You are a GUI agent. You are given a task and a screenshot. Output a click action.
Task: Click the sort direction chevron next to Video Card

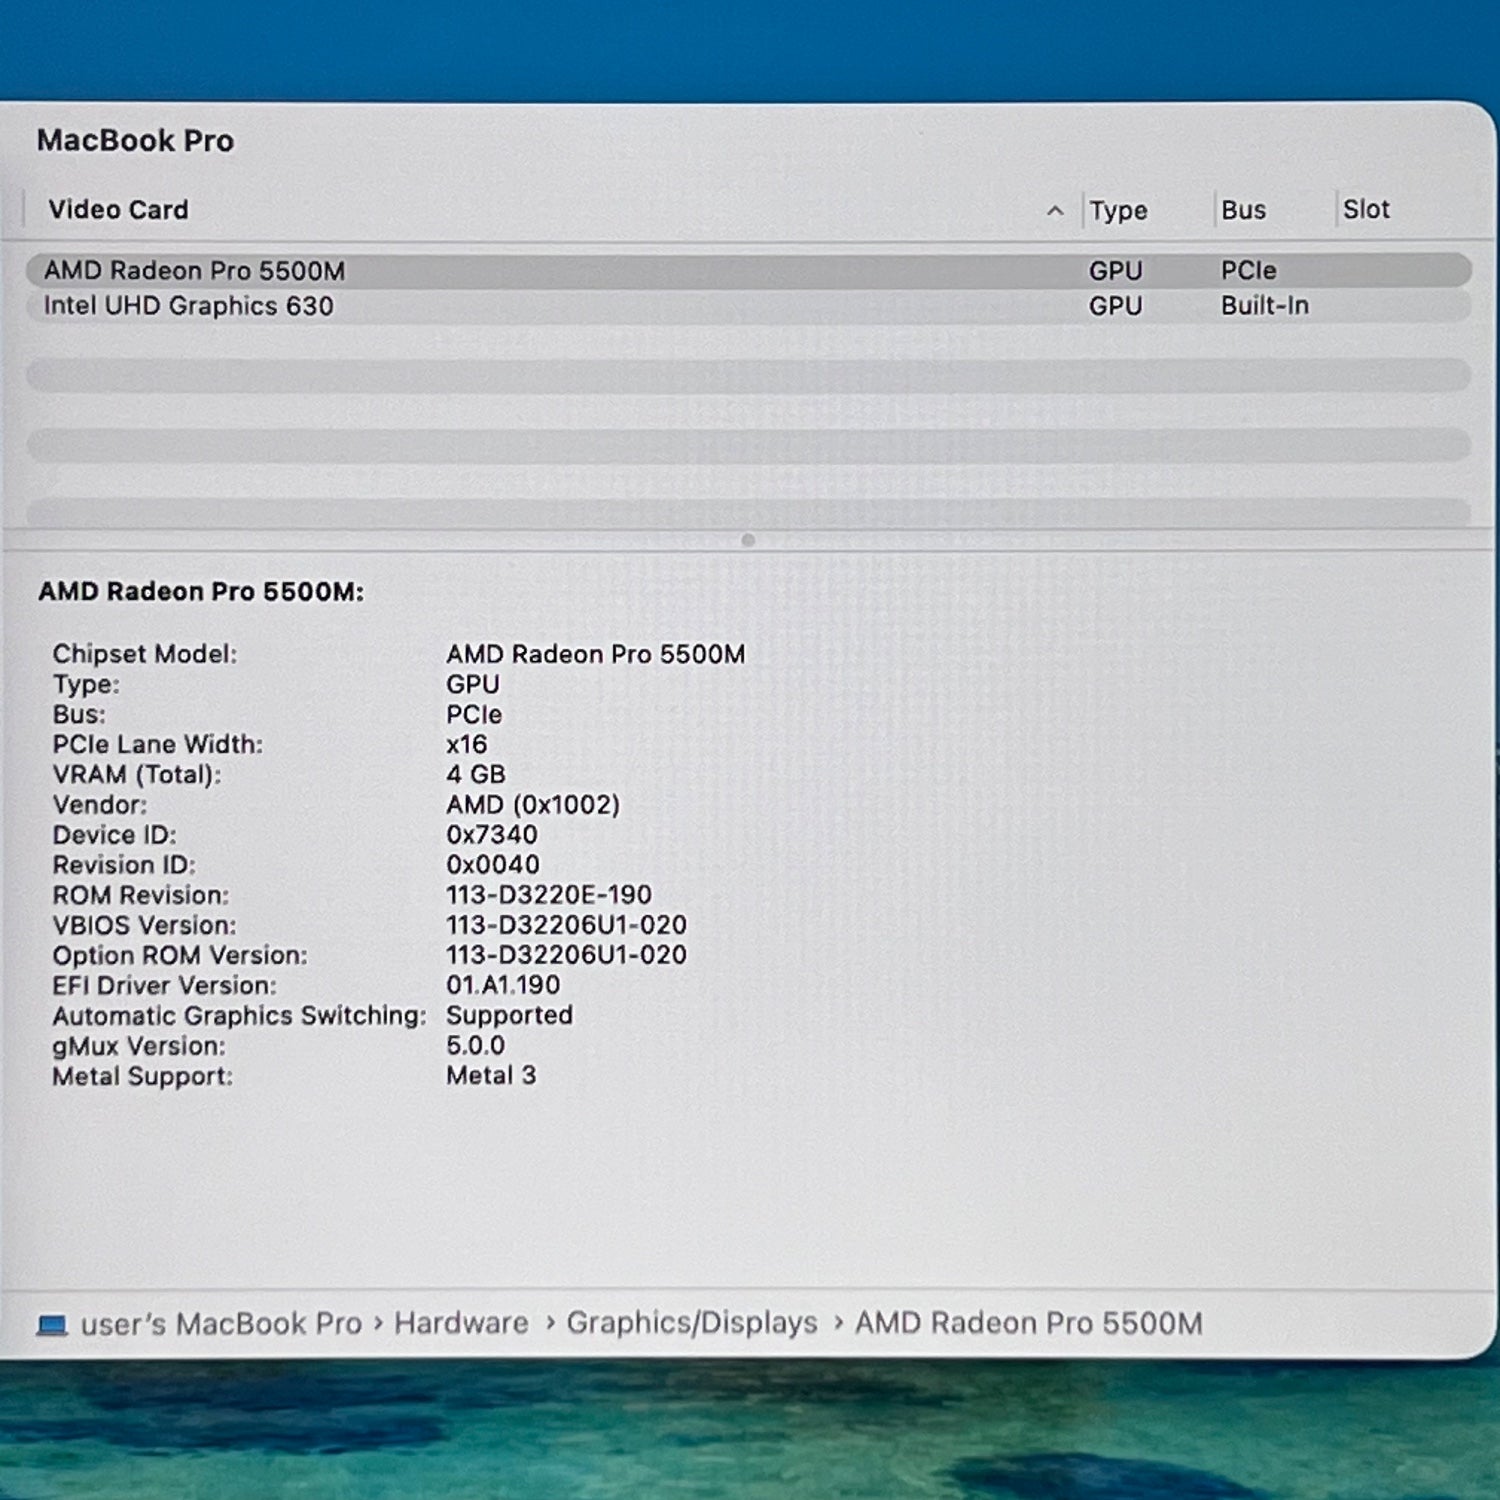pyautogui.click(x=1055, y=211)
